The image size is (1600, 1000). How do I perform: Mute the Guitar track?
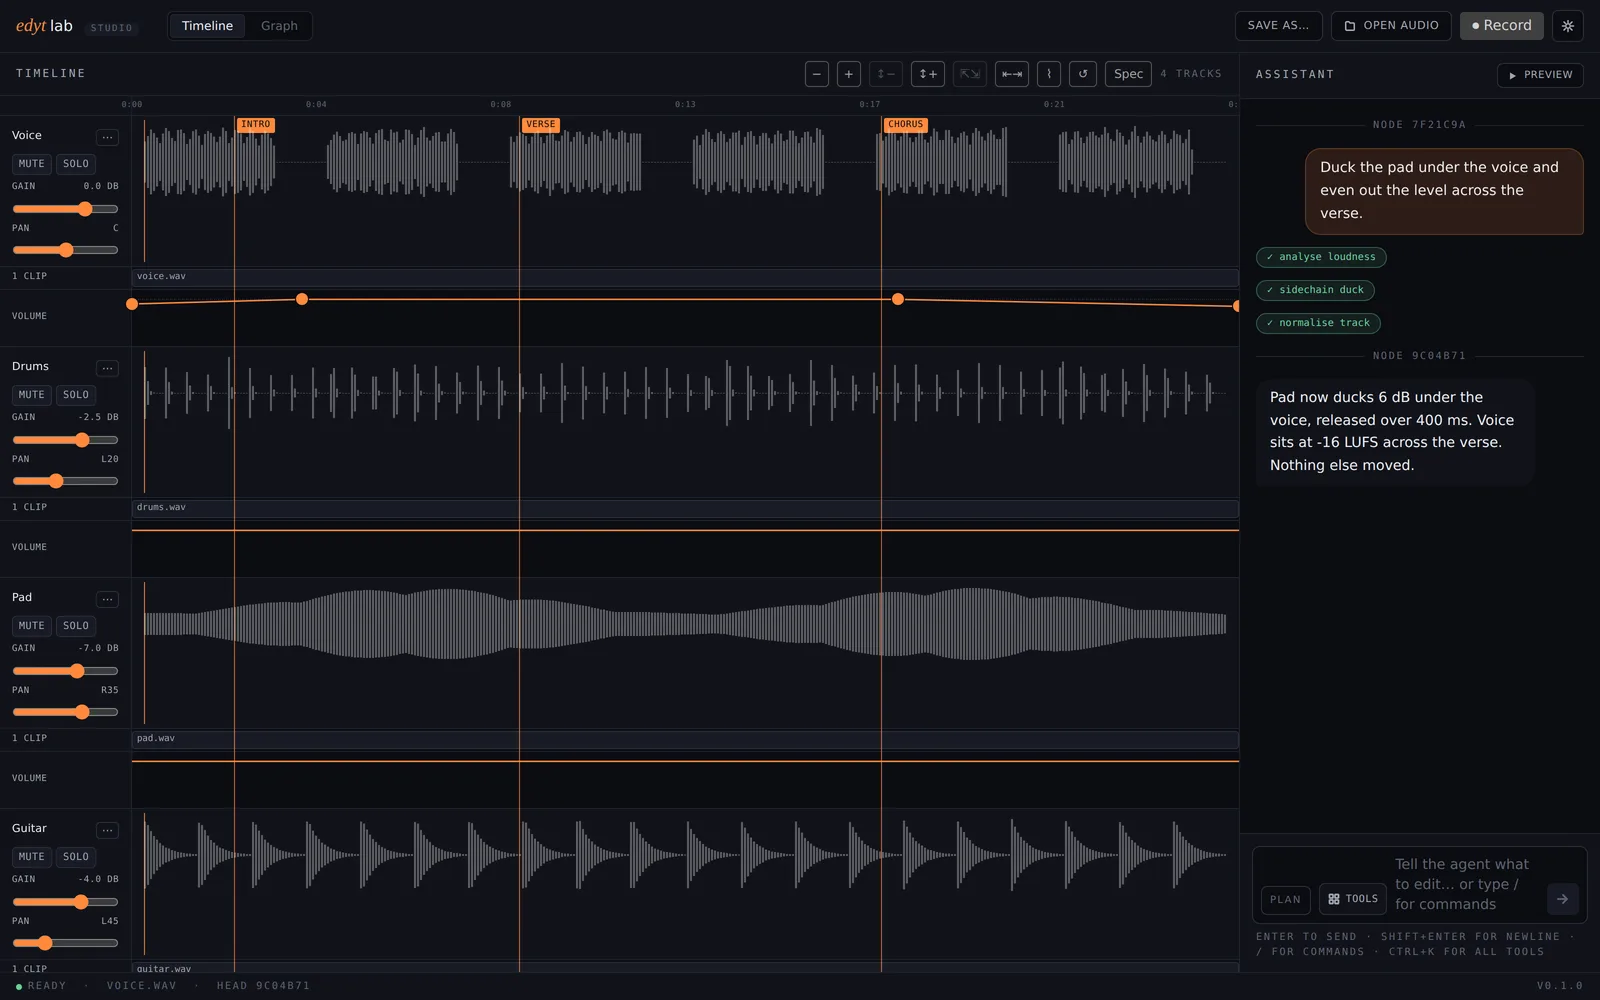32,857
